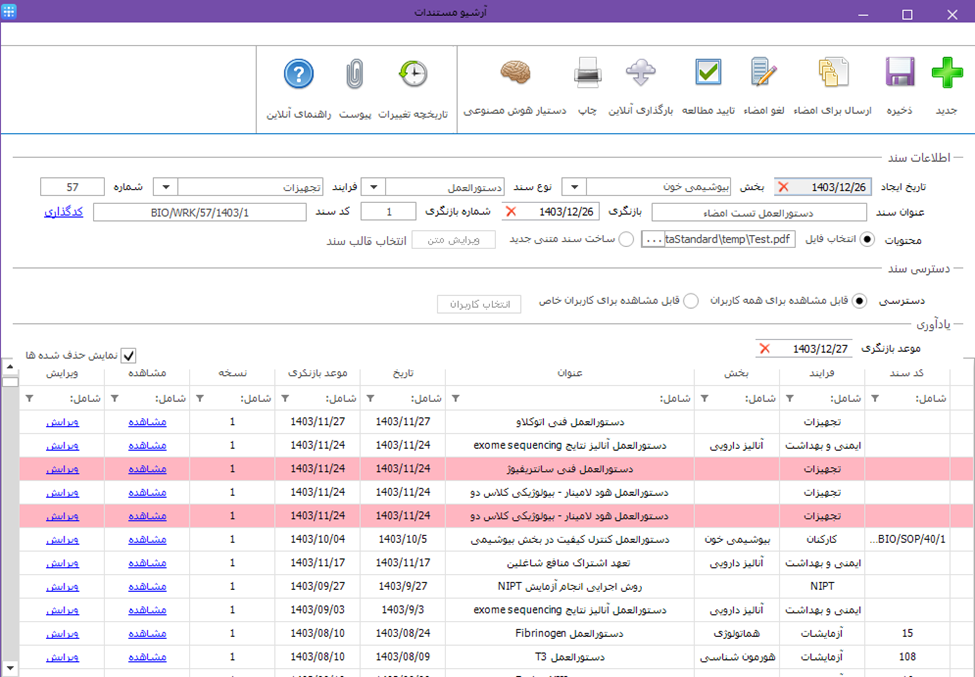Screen dimensions: 975x677
Task: Save the document with the floppy disk icon
Action: pyautogui.click(x=899, y=73)
